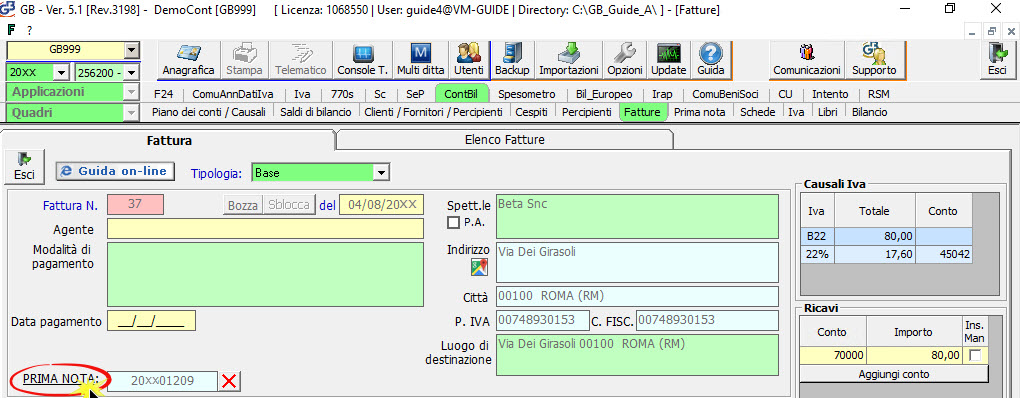
Task: Click the P. IVA field
Action: 543,320
